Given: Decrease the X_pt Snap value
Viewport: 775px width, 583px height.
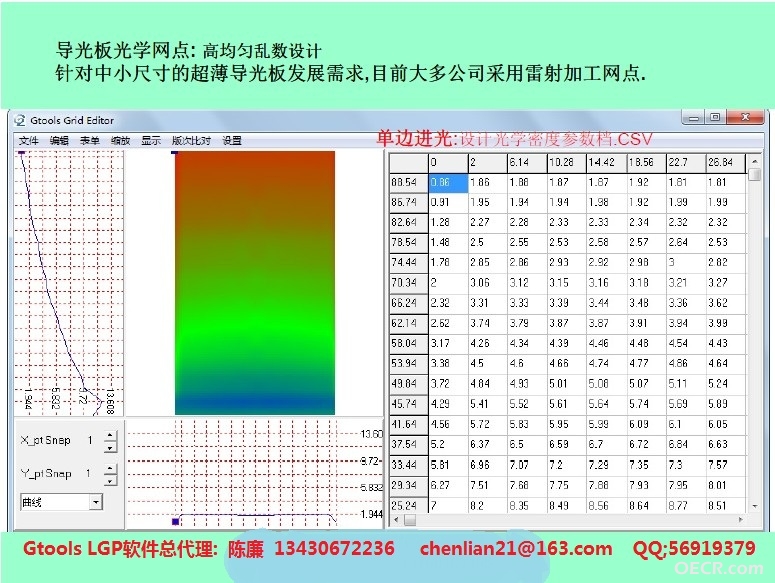Looking at the screenshot, I should (110, 448).
